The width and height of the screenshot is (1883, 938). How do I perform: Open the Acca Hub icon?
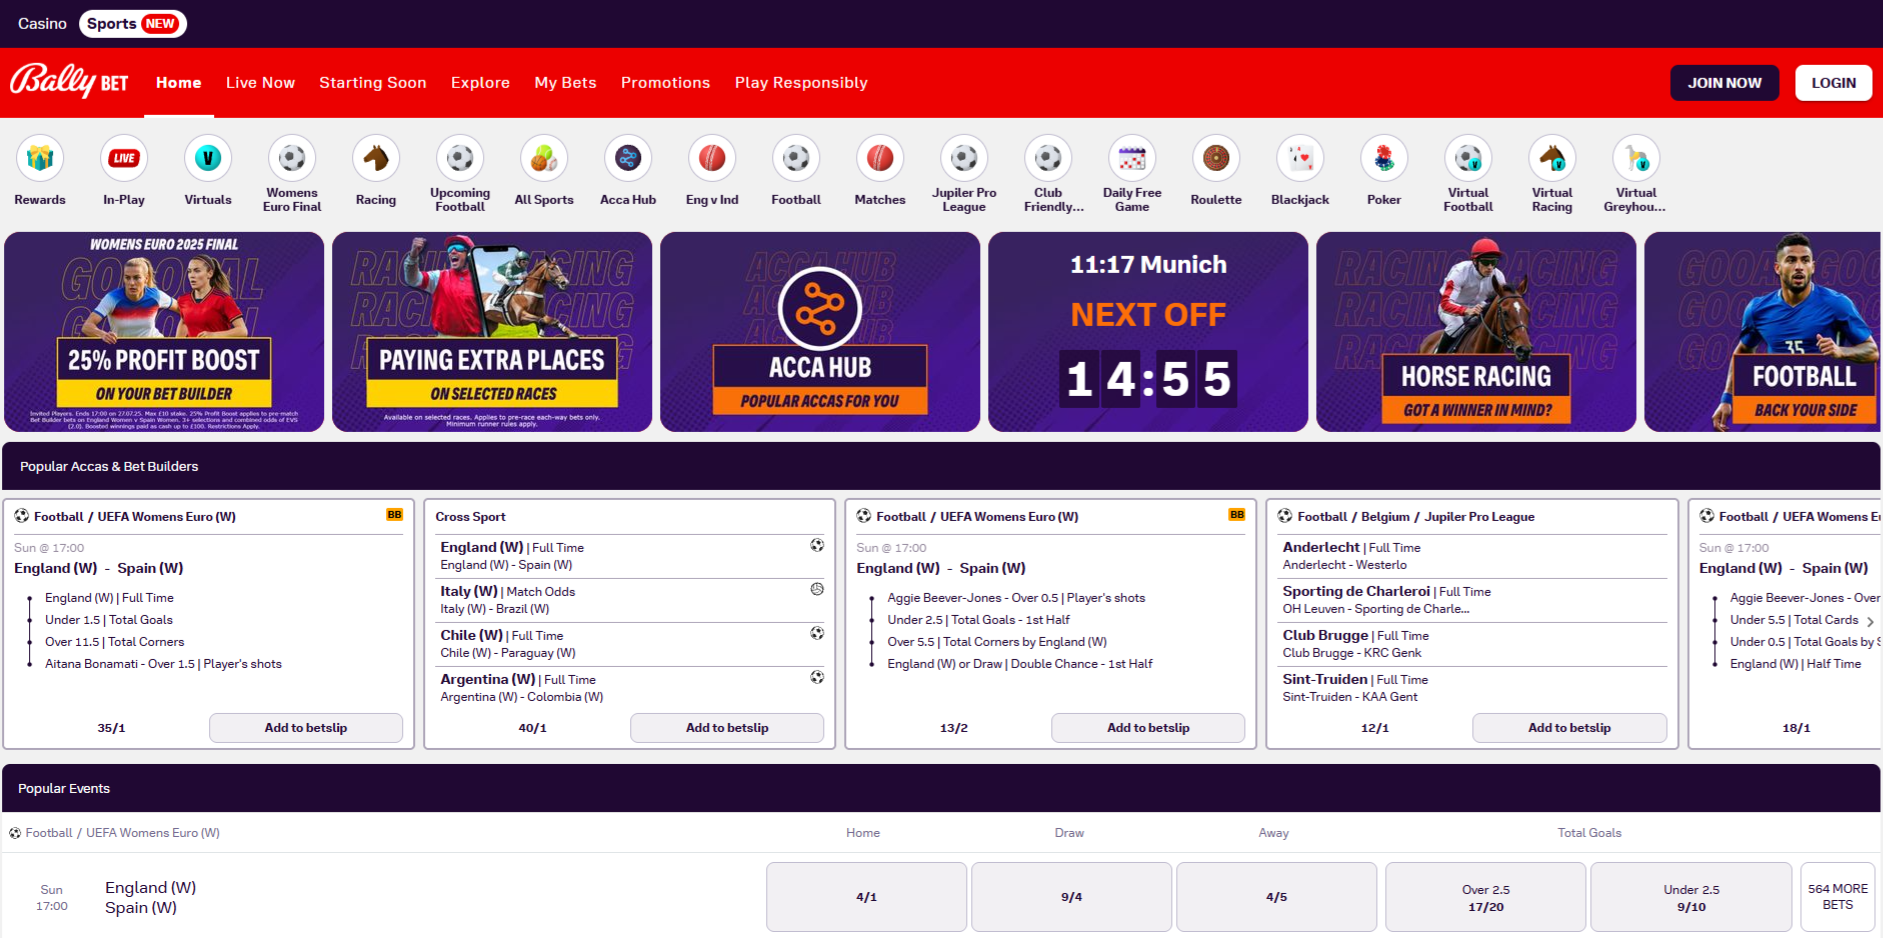point(628,158)
